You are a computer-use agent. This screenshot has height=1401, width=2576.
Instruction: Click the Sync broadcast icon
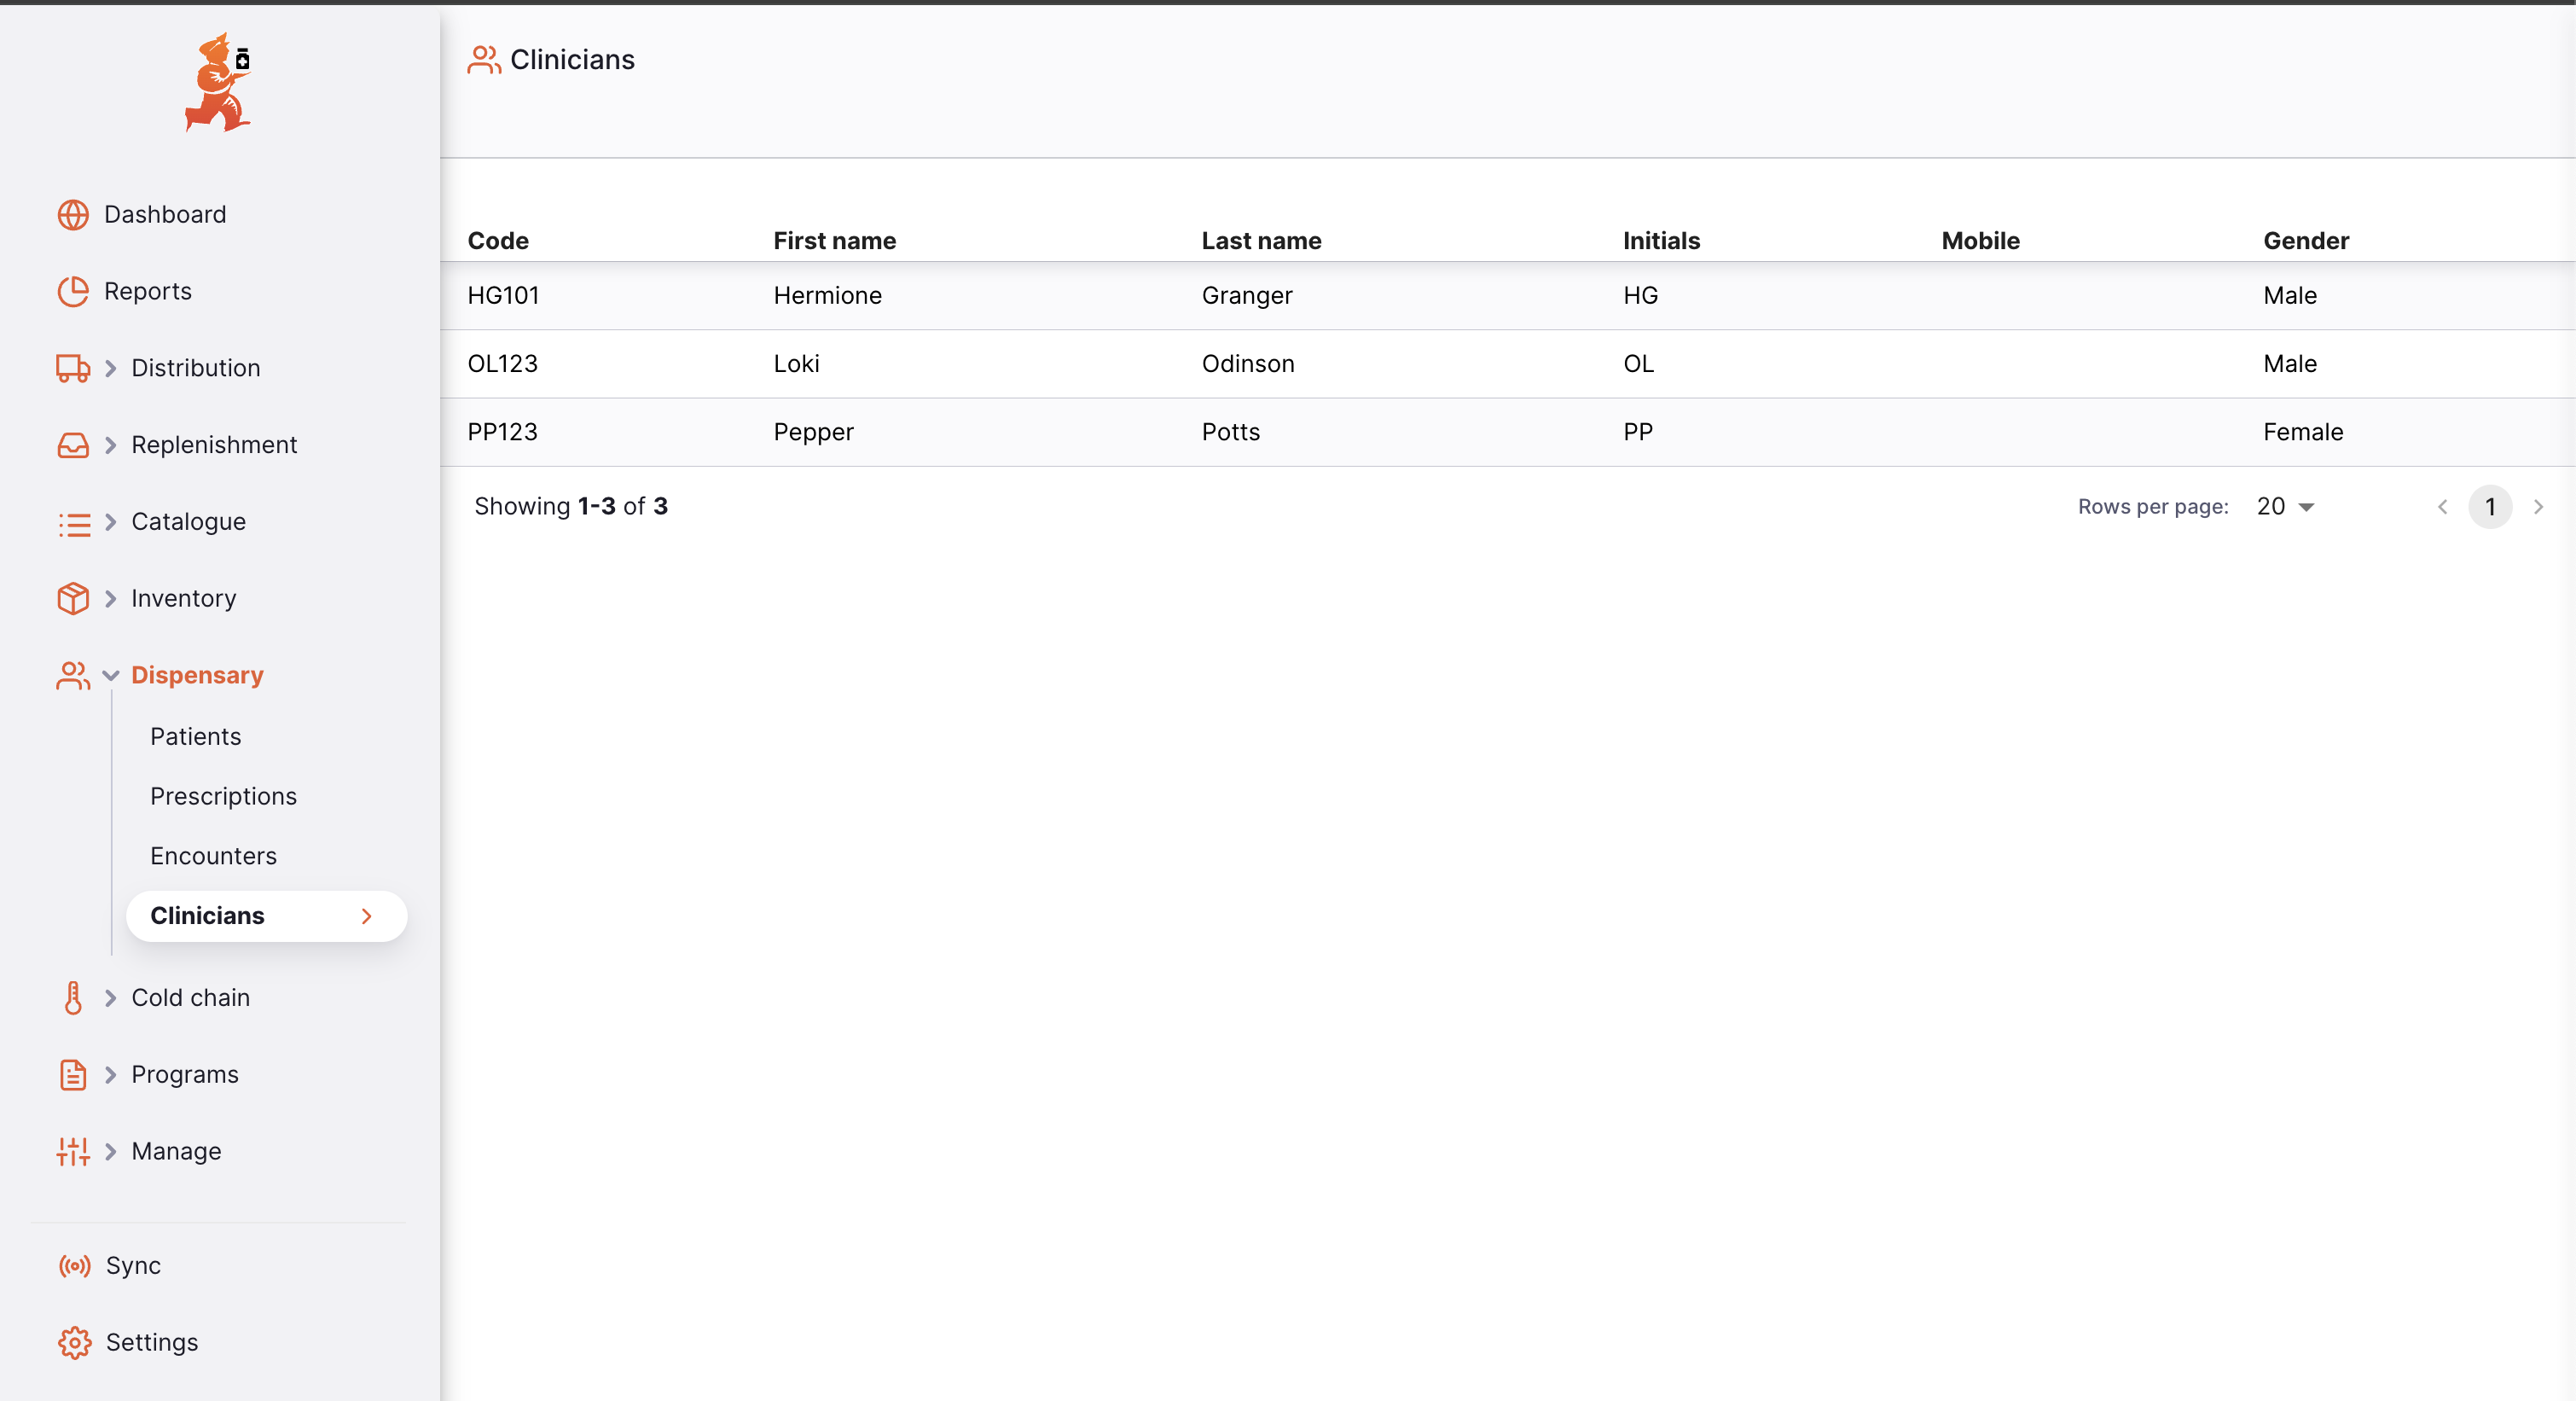coord(75,1266)
